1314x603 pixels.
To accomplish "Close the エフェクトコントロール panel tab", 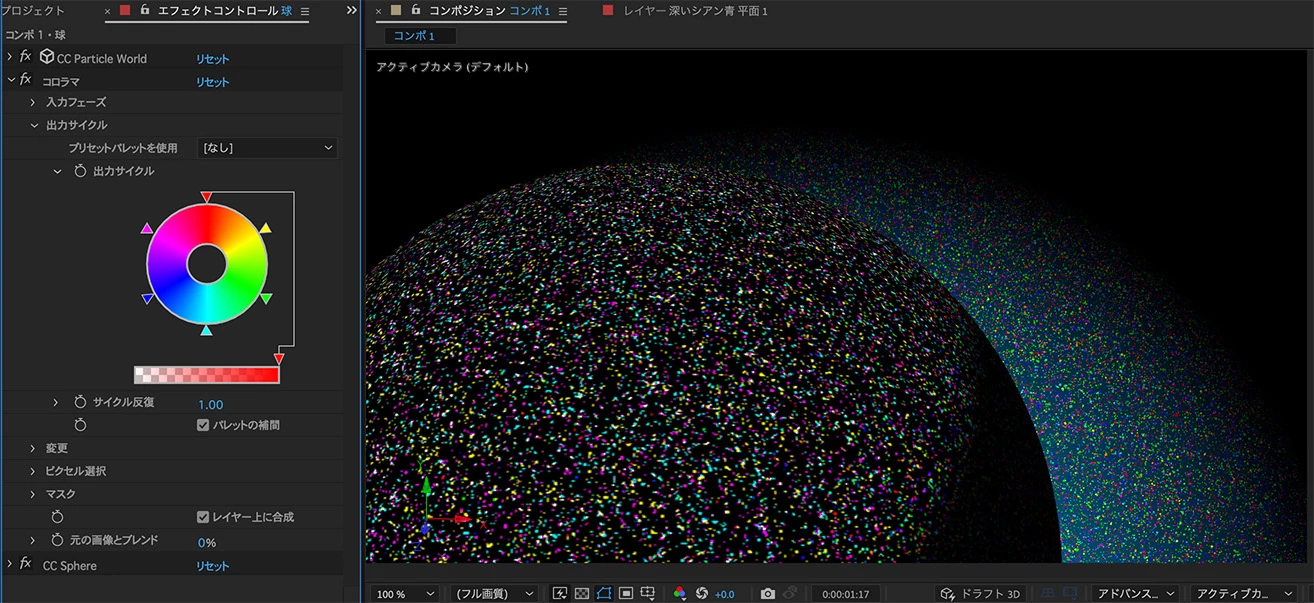I will click(x=108, y=11).
